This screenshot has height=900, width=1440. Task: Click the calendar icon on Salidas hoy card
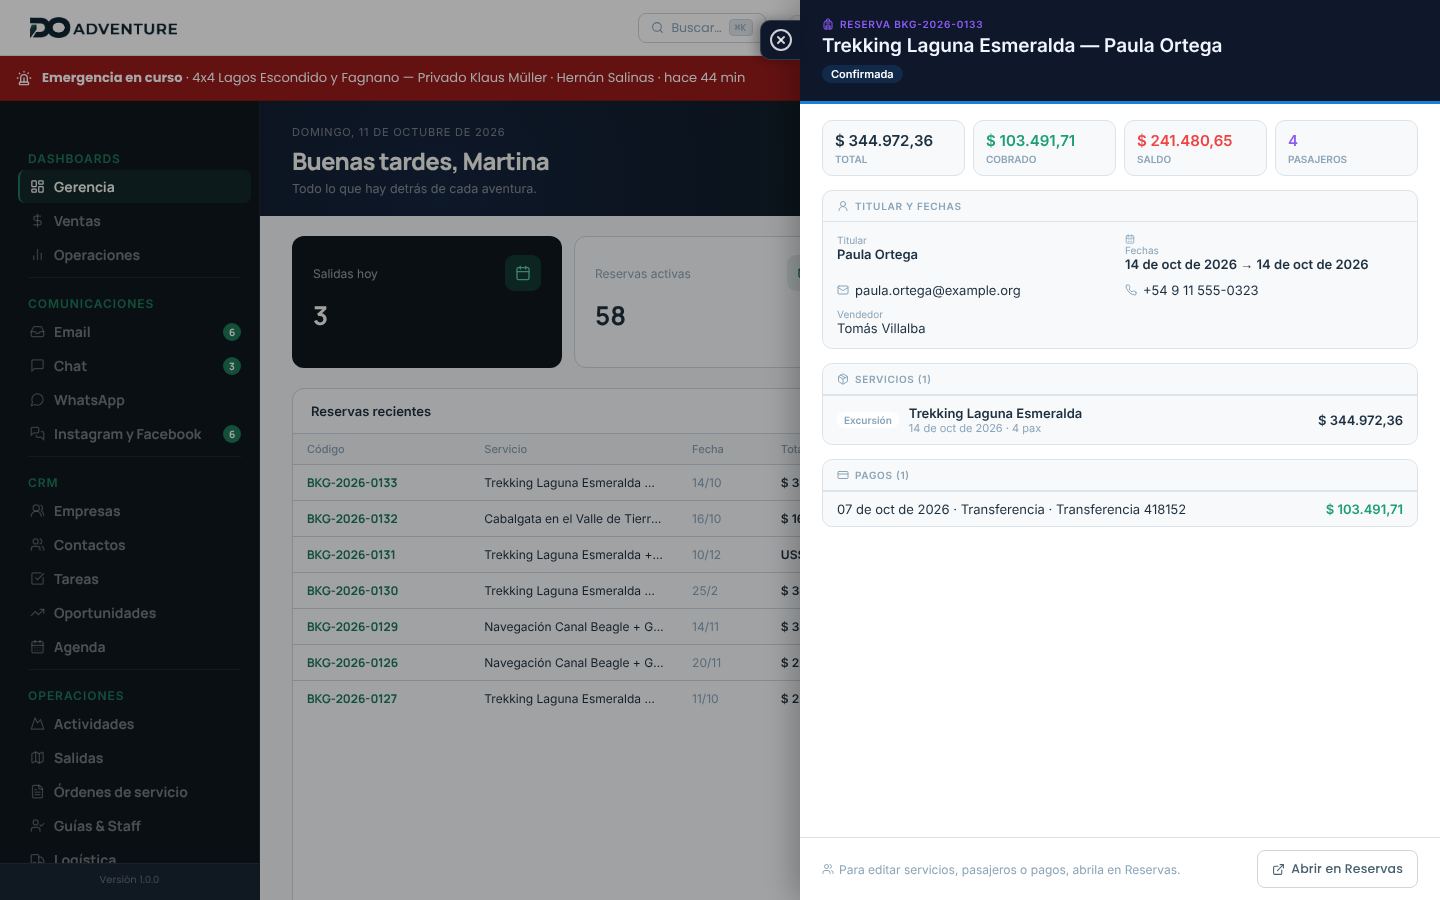click(x=523, y=273)
